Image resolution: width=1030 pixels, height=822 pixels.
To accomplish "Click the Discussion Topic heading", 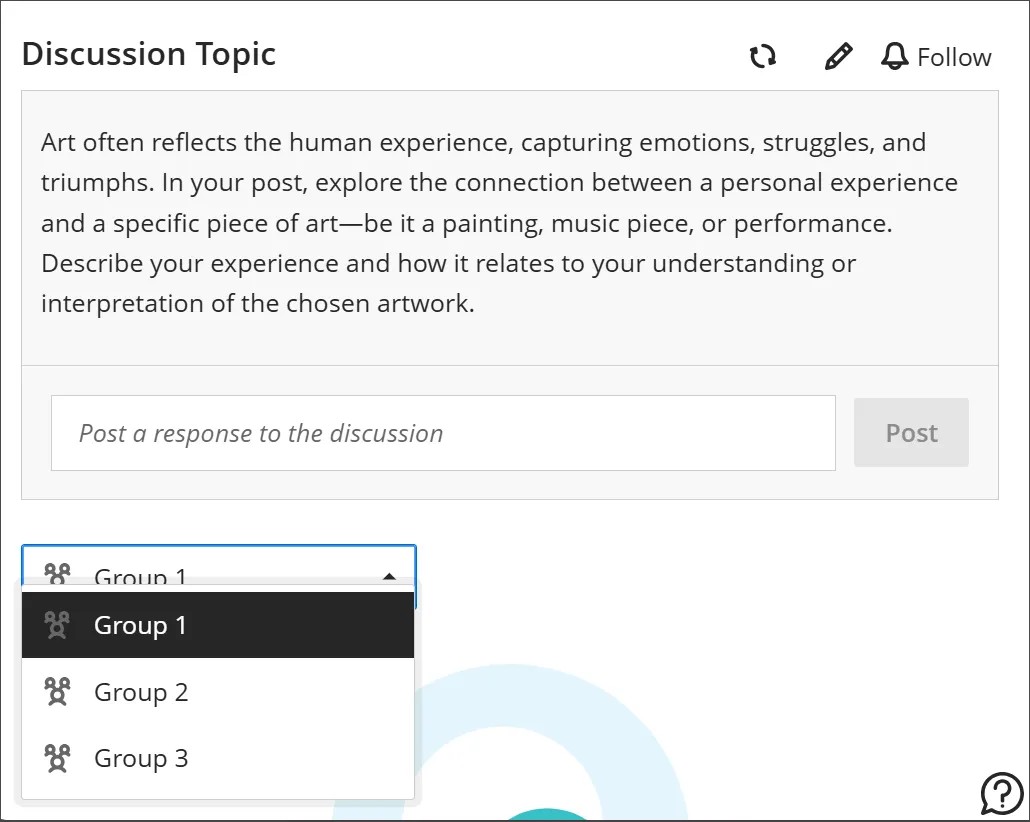I will tap(149, 54).
